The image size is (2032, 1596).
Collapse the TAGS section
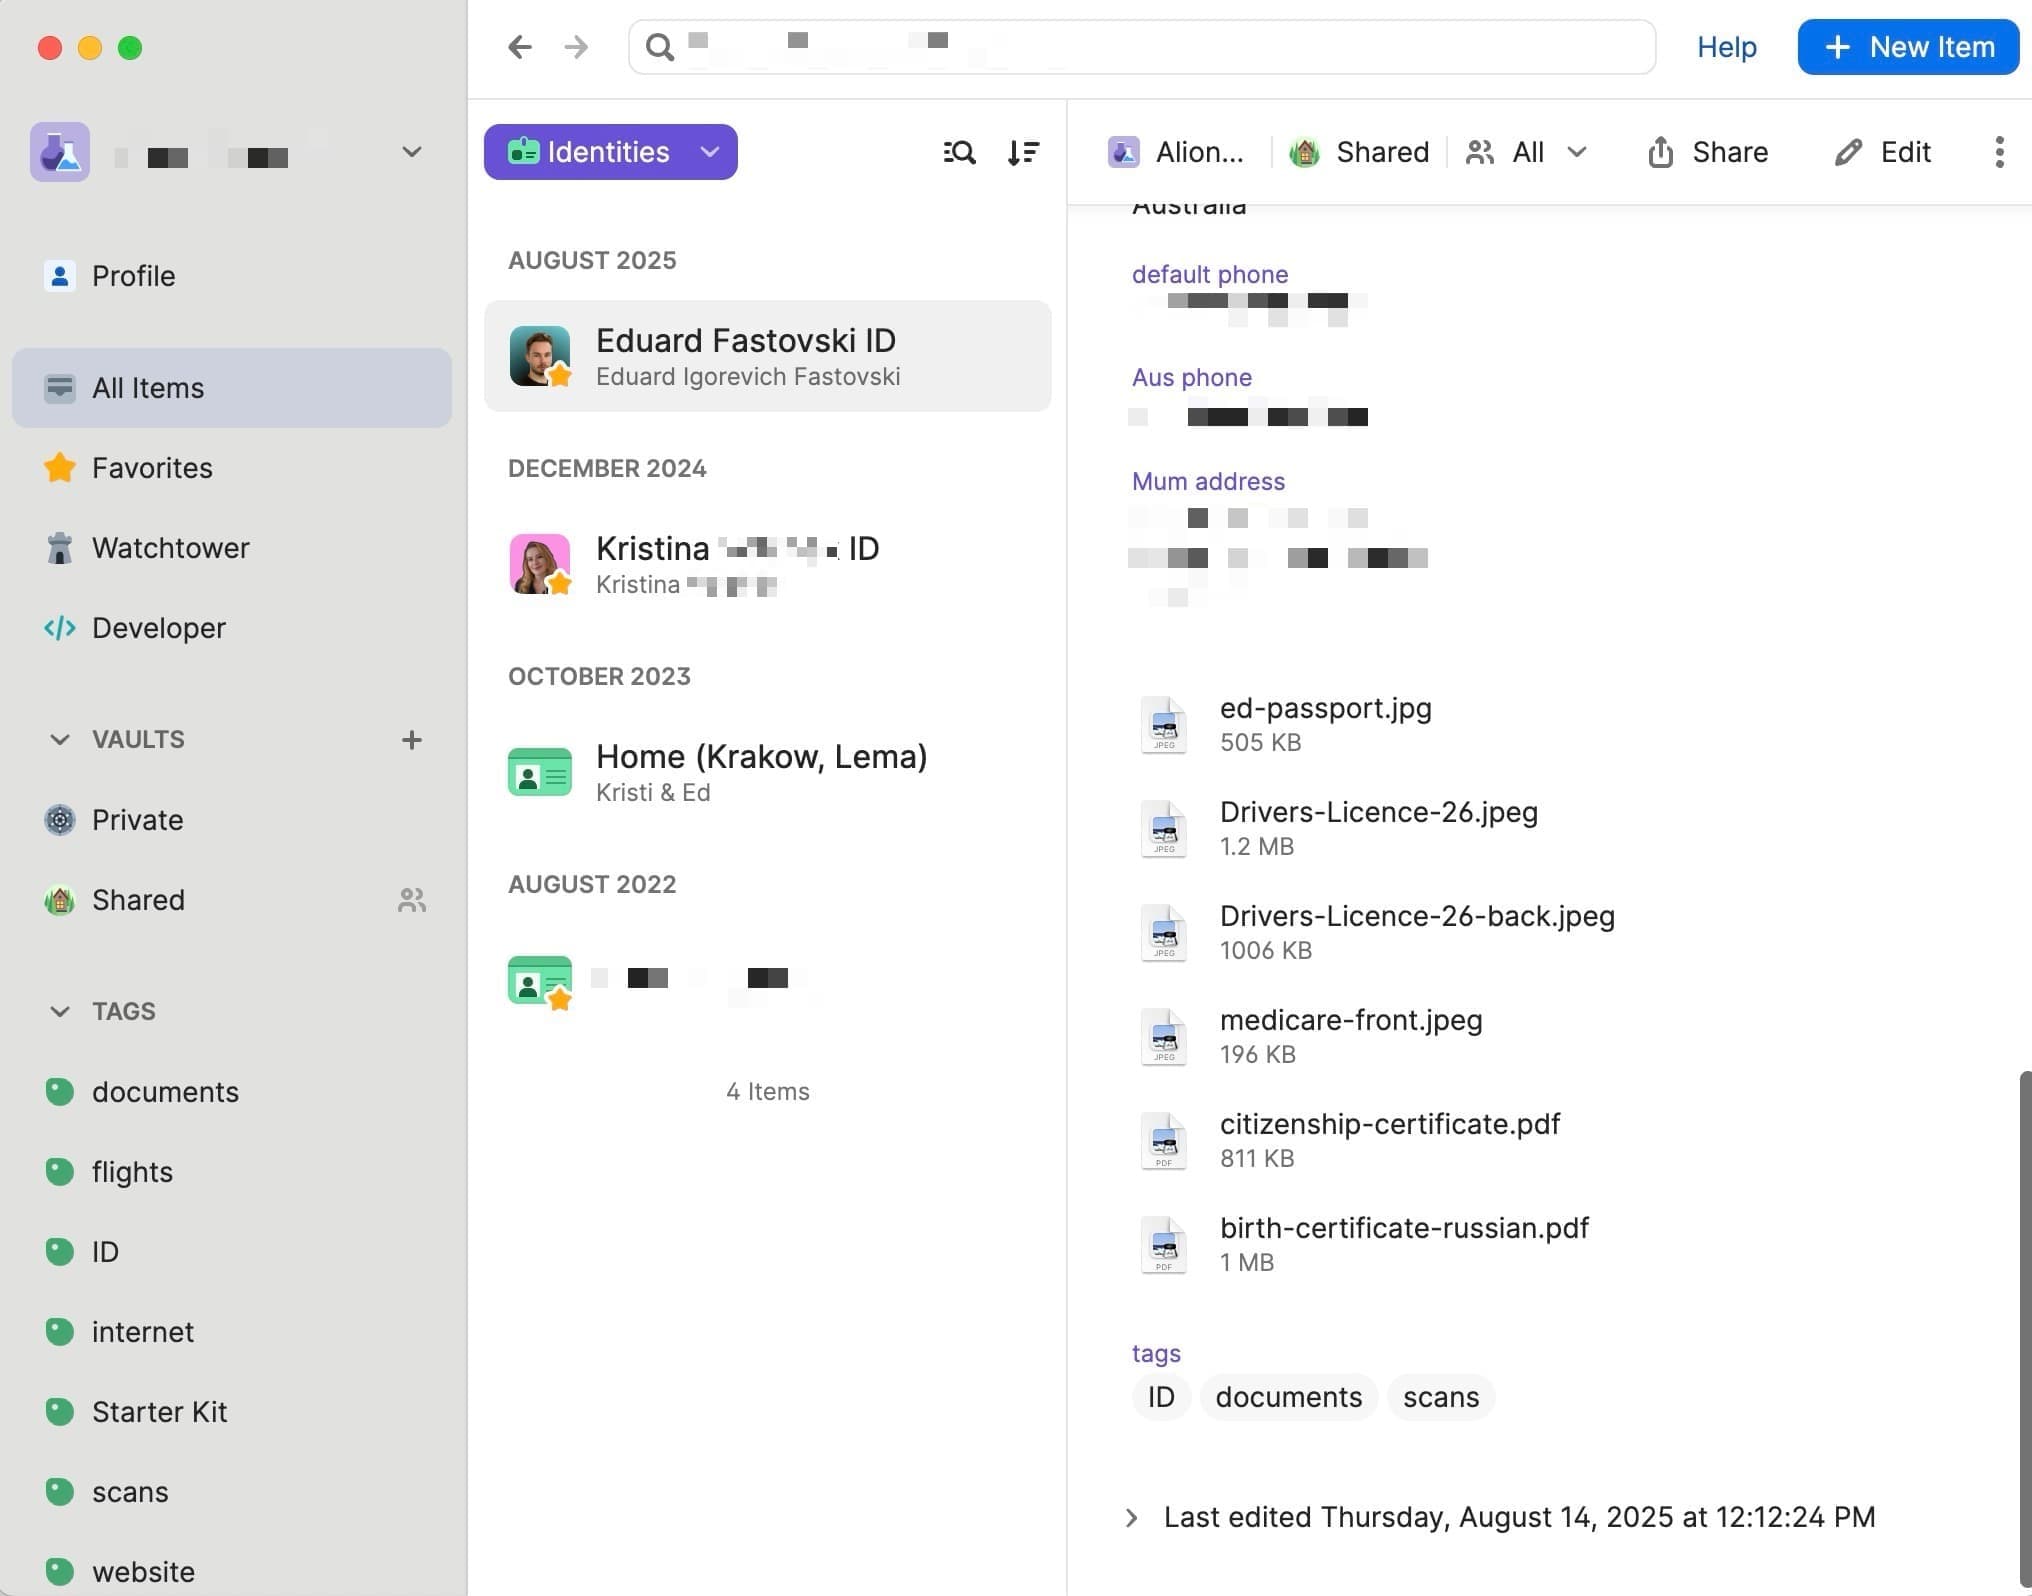point(60,1011)
